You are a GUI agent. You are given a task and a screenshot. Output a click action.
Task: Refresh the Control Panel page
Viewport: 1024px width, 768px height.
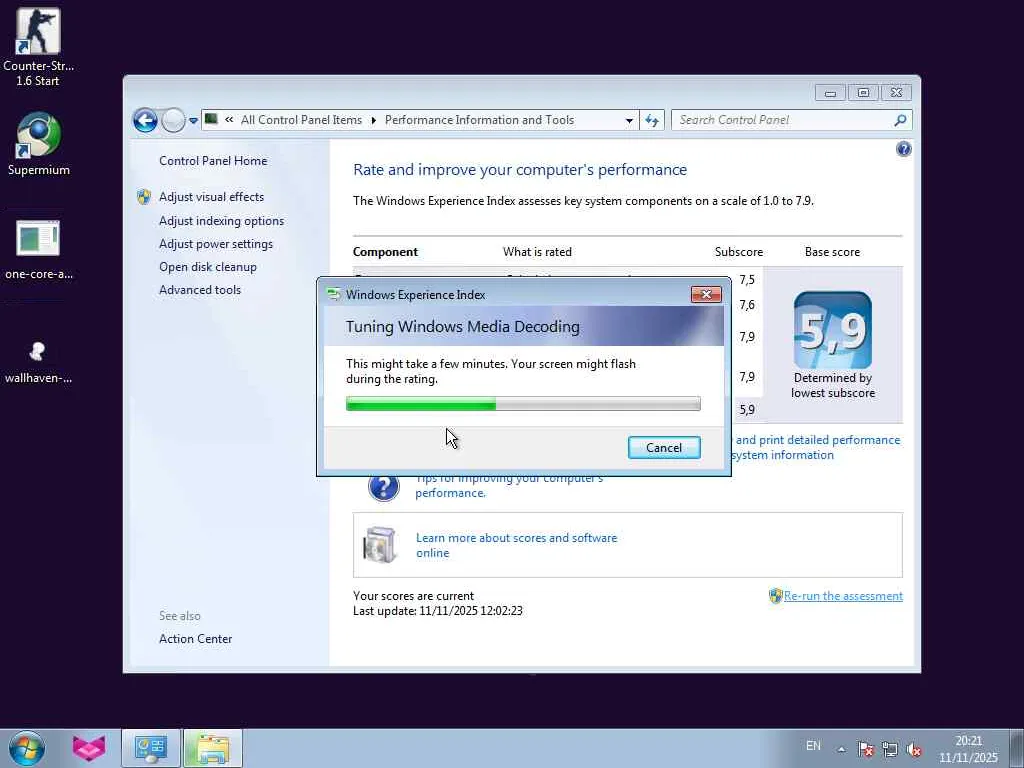[652, 120]
